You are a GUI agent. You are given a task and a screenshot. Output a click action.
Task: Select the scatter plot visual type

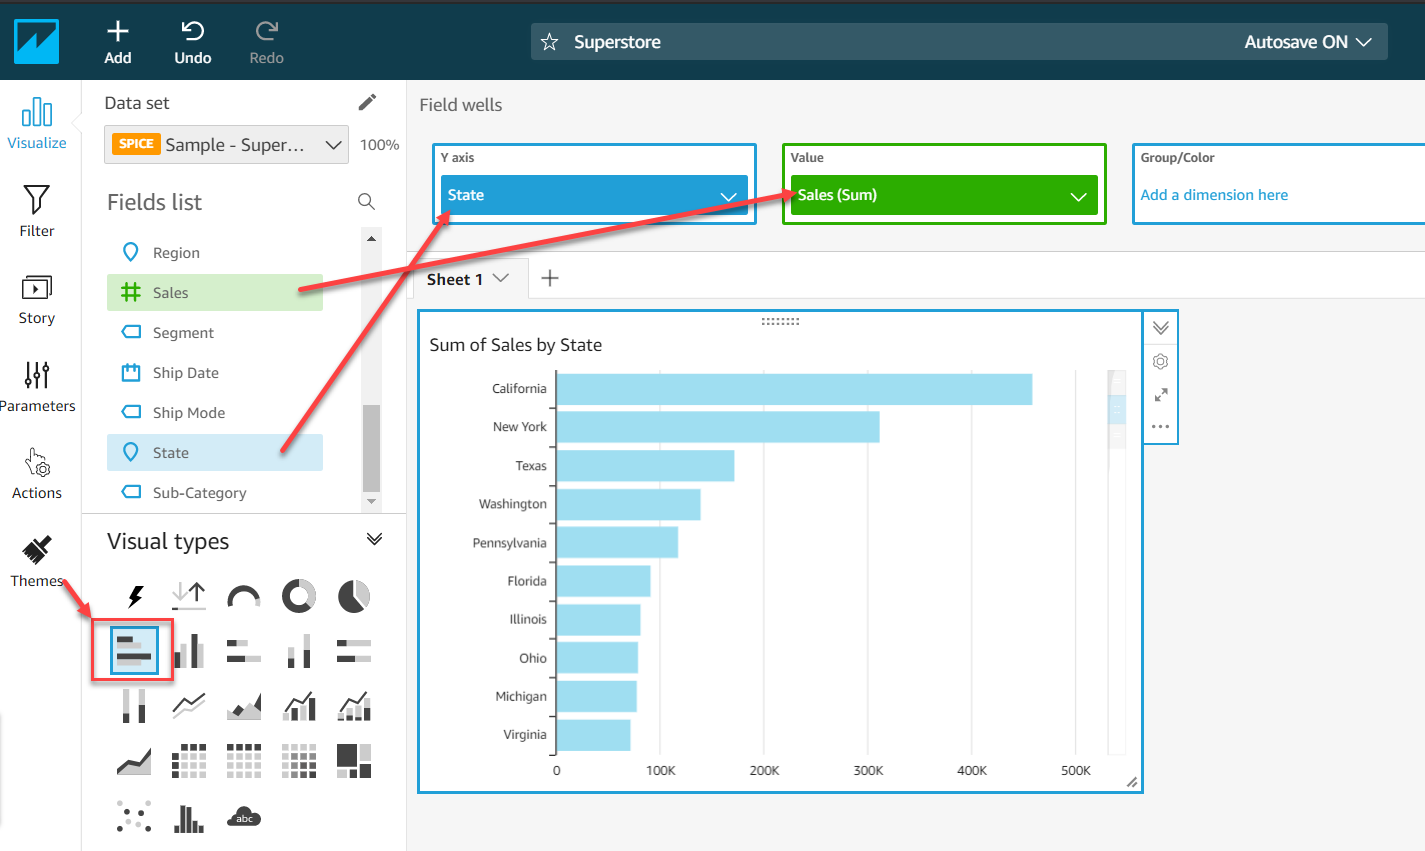[x=133, y=816]
